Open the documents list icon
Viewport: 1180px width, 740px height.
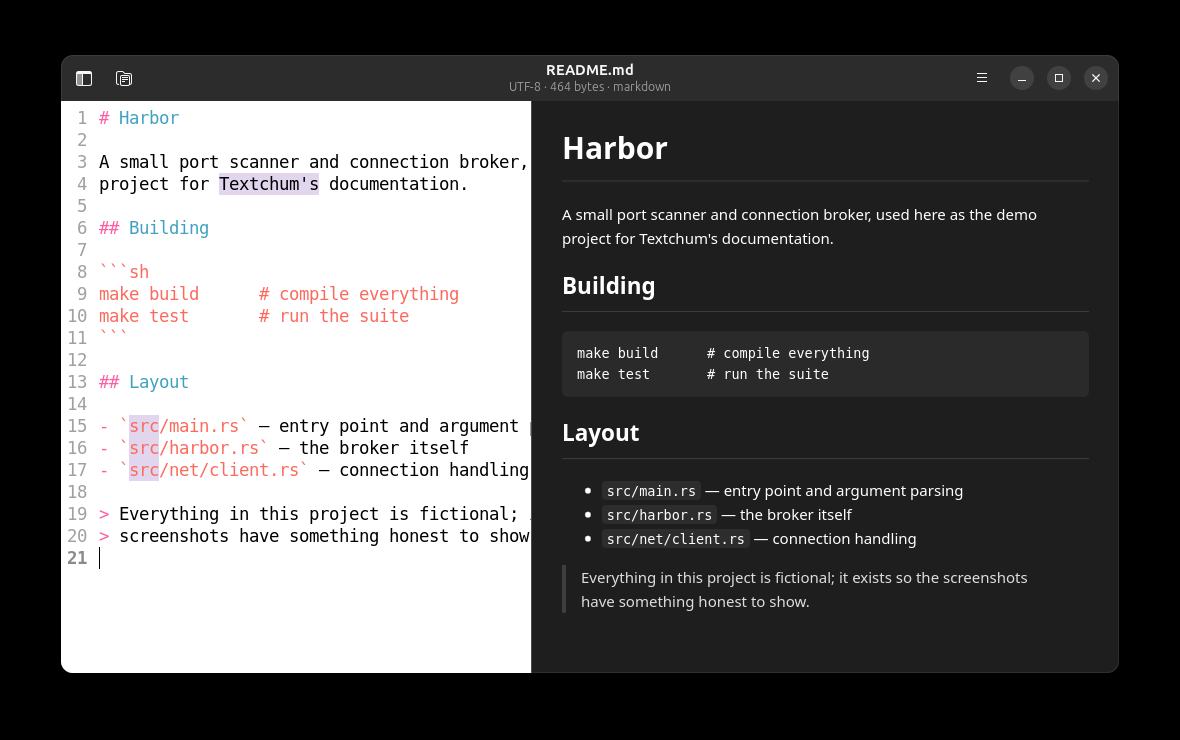tap(124, 78)
